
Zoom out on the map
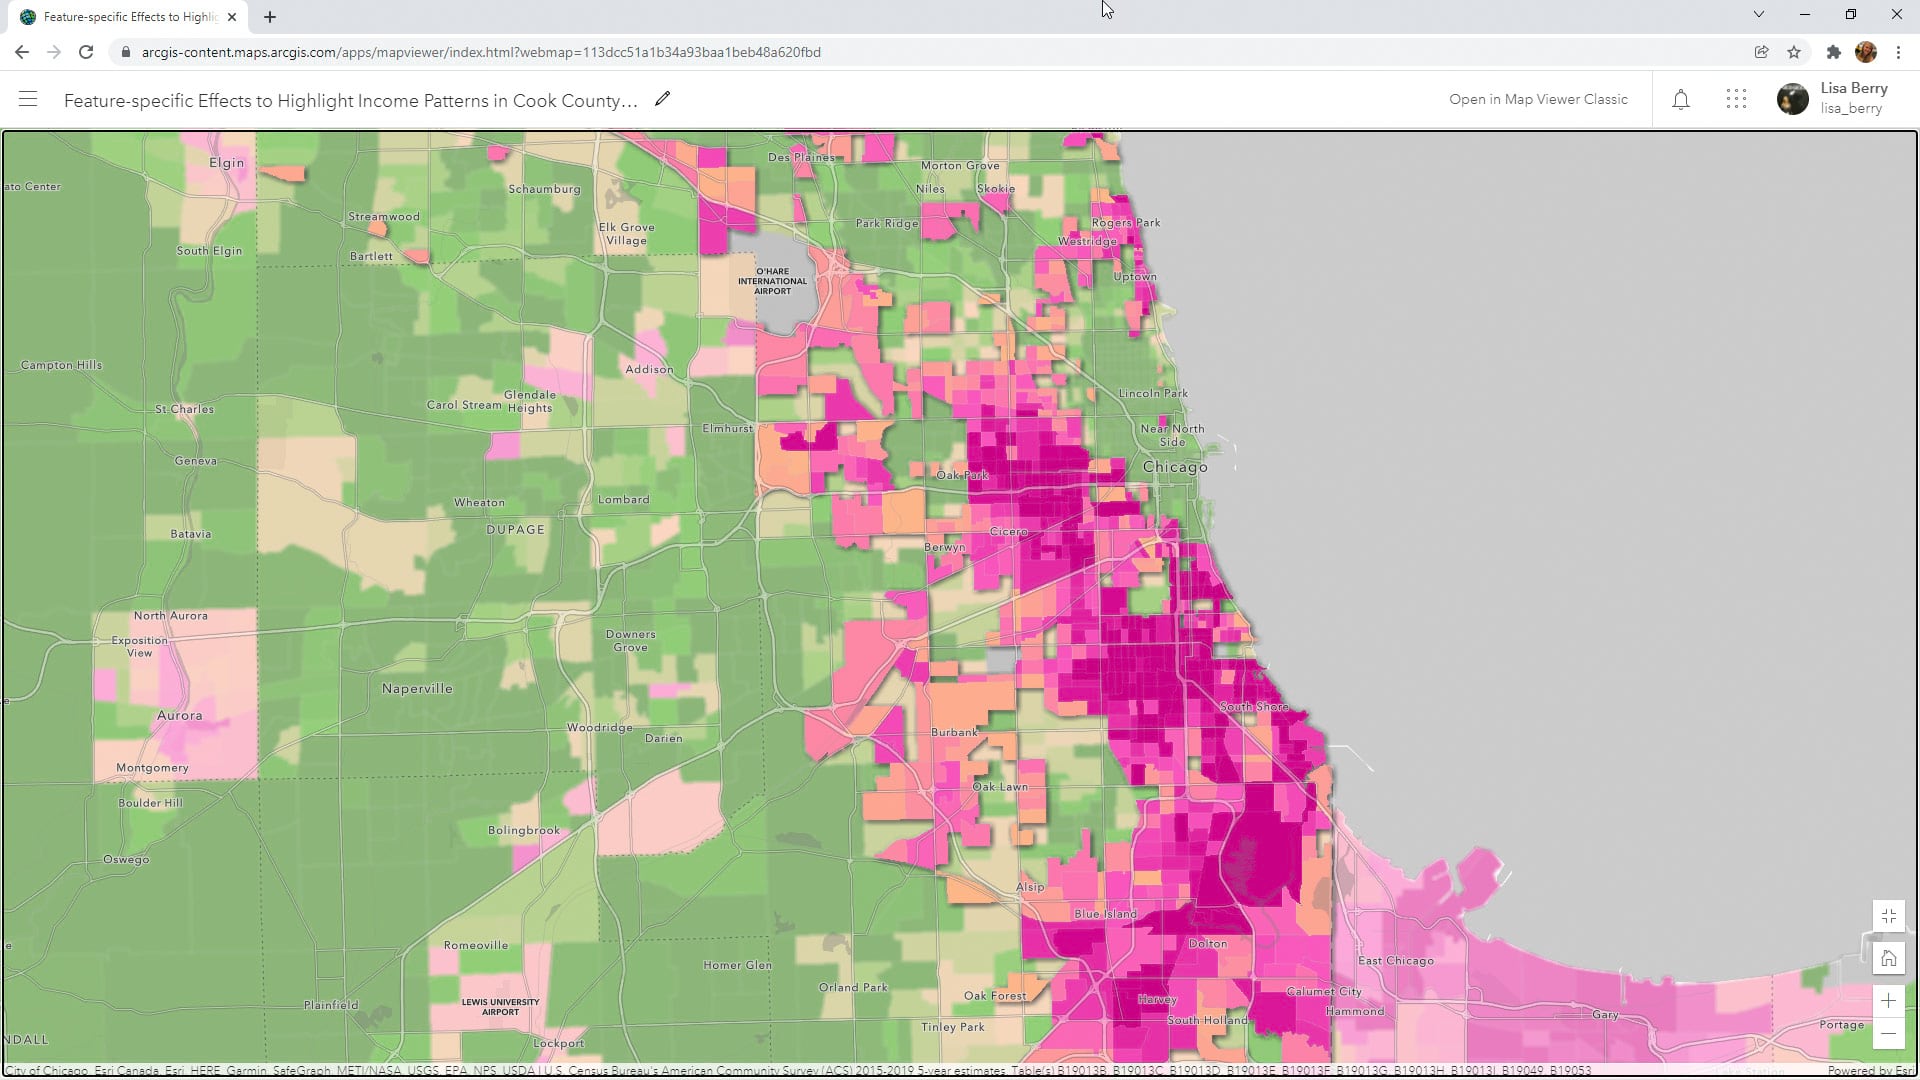pyautogui.click(x=1888, y=1034)
